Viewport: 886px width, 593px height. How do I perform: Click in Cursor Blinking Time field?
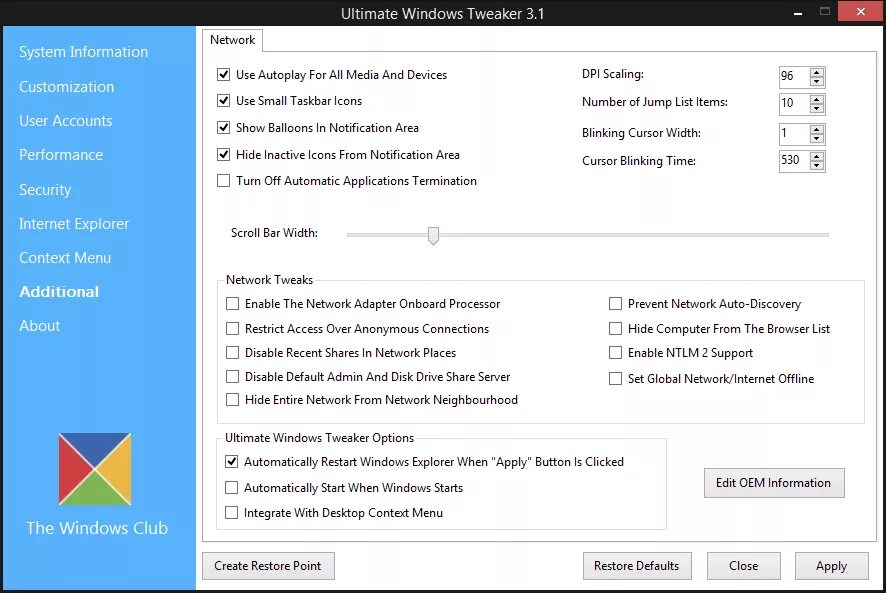[x=794, y=161]
